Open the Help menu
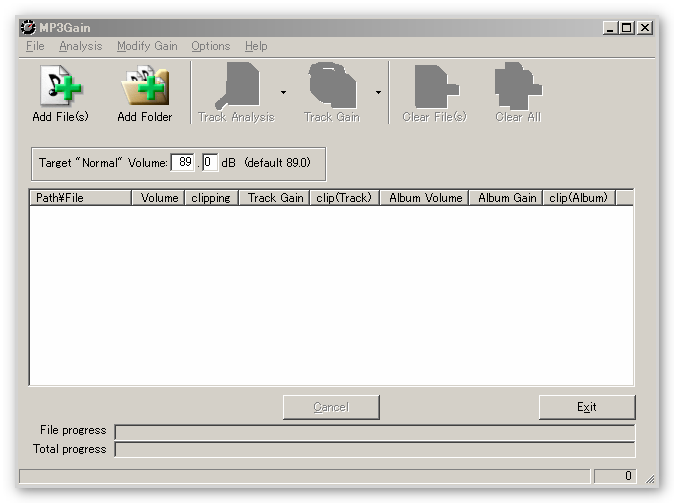 (256, 46)
